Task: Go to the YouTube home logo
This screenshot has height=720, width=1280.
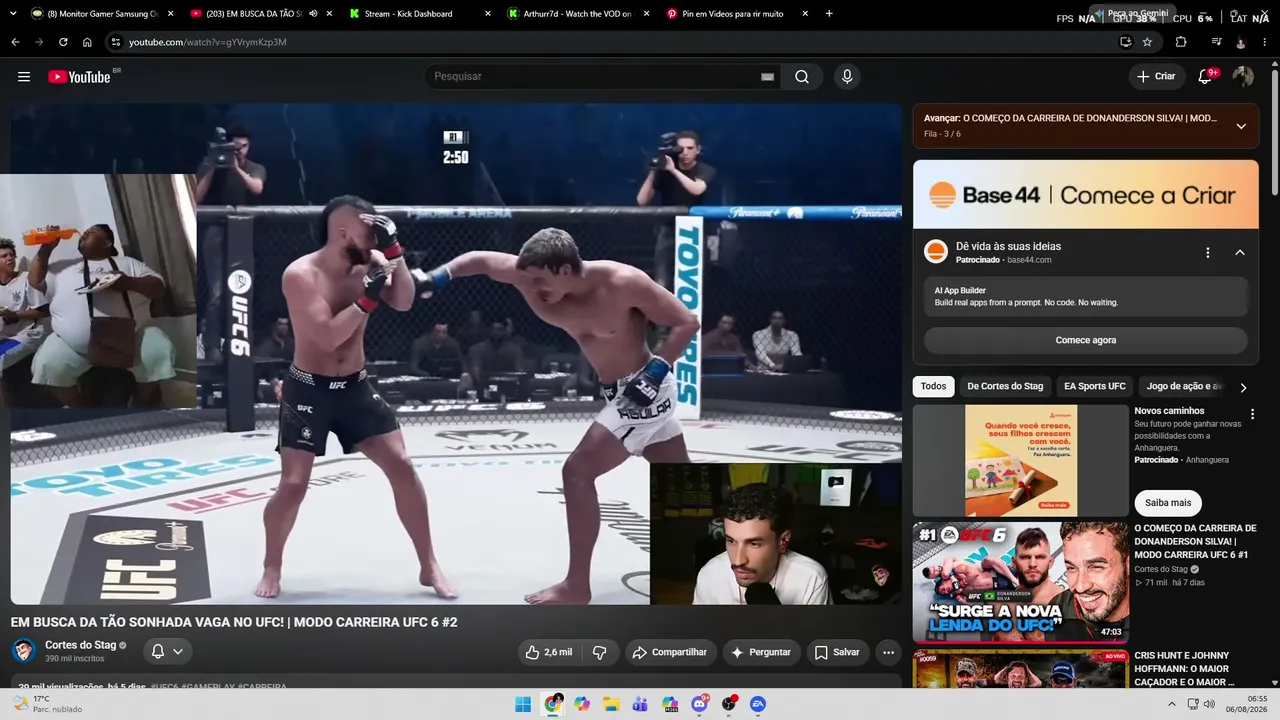Action: point(80,77)
